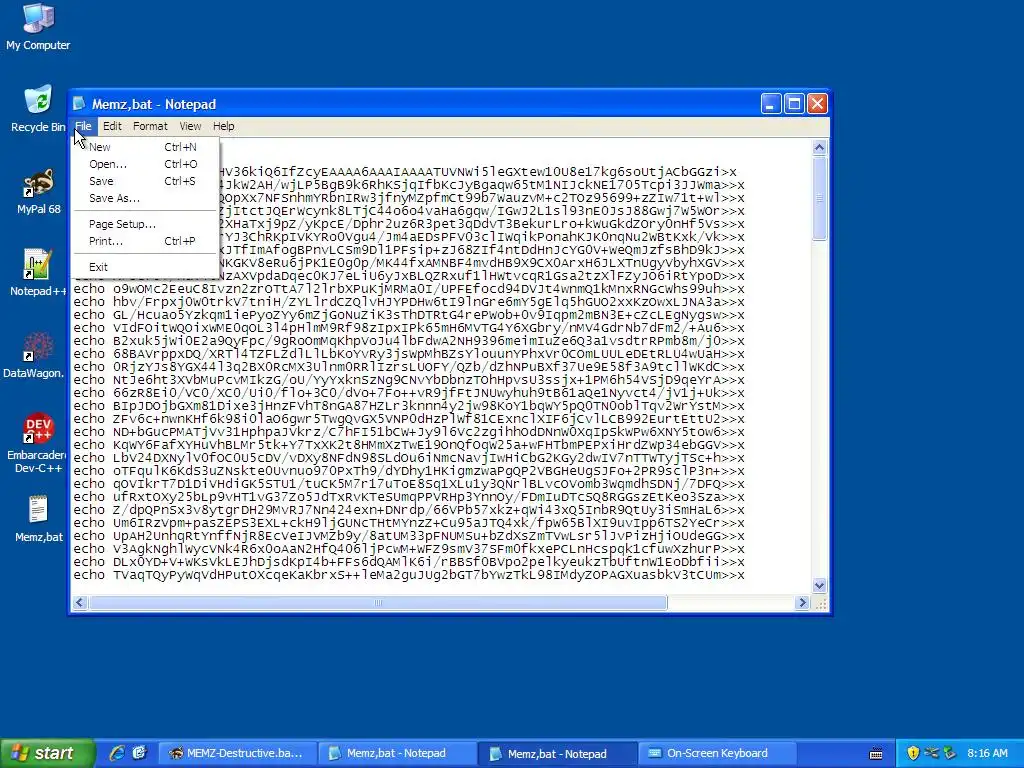
Task: Place cursor in line starting echo ND+bGucPMATjVv
Action: pos(408,432)
